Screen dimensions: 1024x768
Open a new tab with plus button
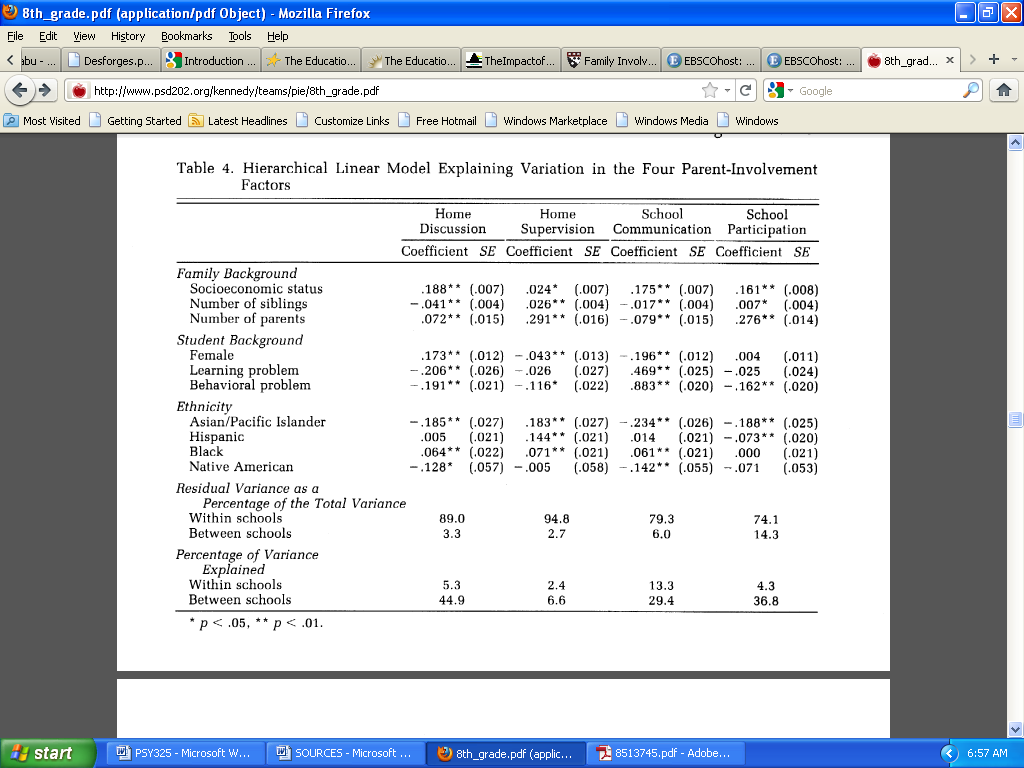tap(993, 60)
